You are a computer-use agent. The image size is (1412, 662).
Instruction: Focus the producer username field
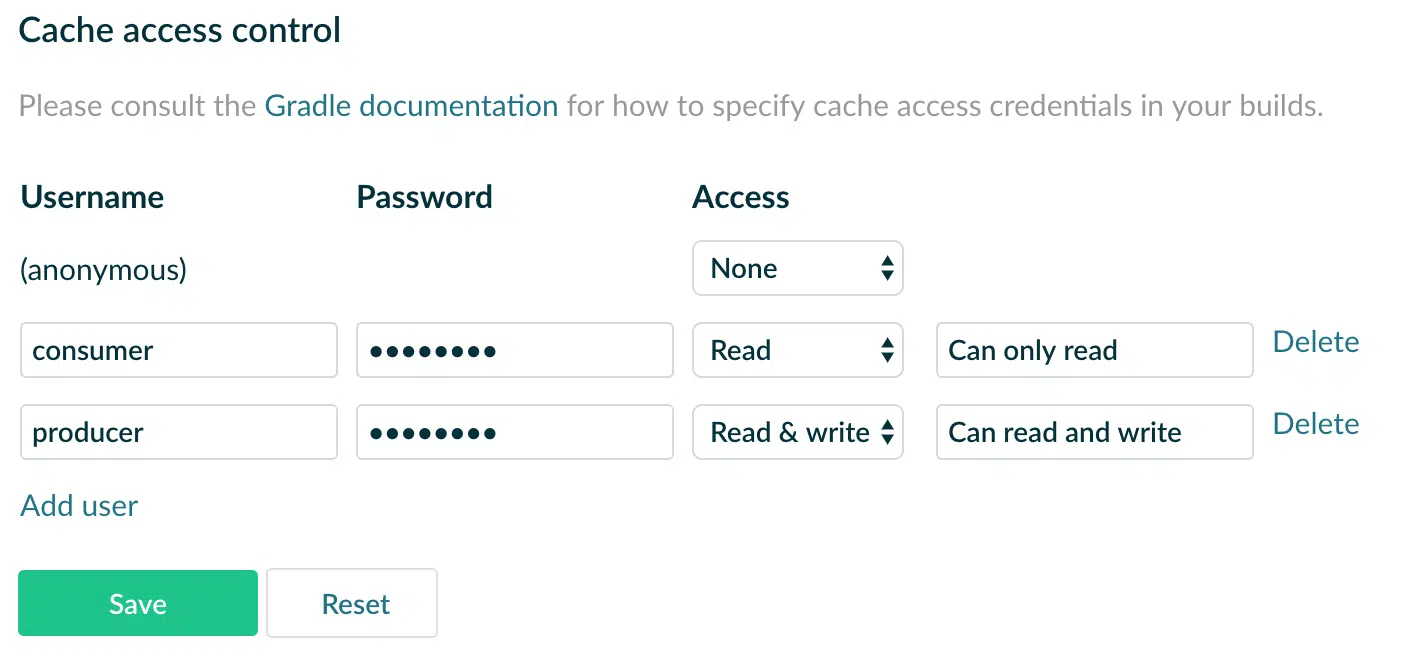click(x=179, y=432)
